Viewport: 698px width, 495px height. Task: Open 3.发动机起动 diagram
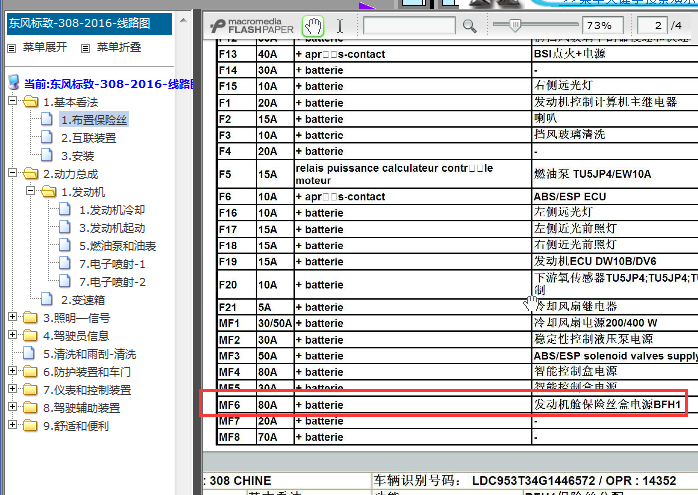(x=112, y=228)
